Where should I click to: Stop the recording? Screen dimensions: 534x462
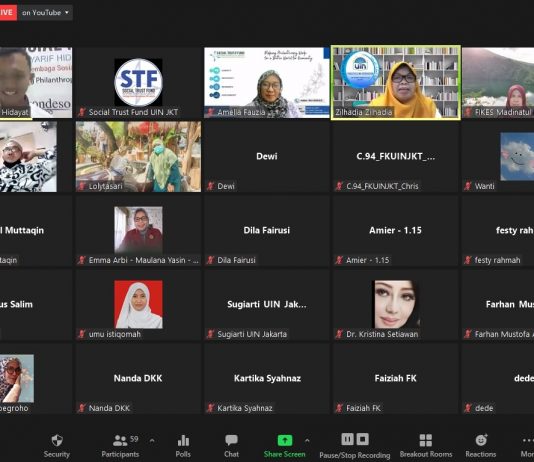[362, 439]
